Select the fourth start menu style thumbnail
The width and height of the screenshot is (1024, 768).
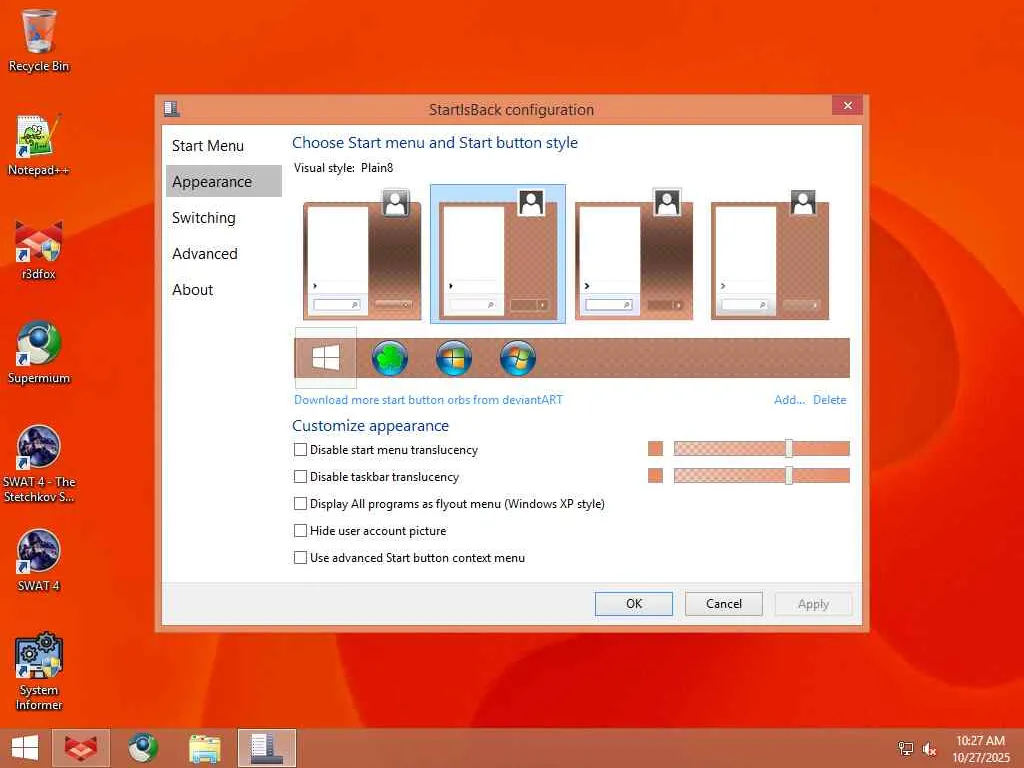tap(769, 254)
